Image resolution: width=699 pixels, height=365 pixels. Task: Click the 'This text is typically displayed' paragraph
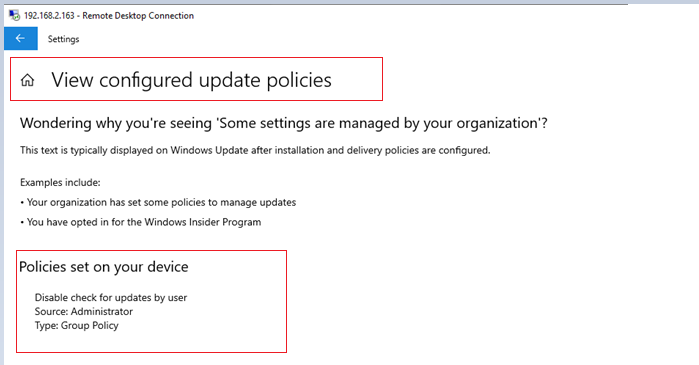click(x=255, y=150)
